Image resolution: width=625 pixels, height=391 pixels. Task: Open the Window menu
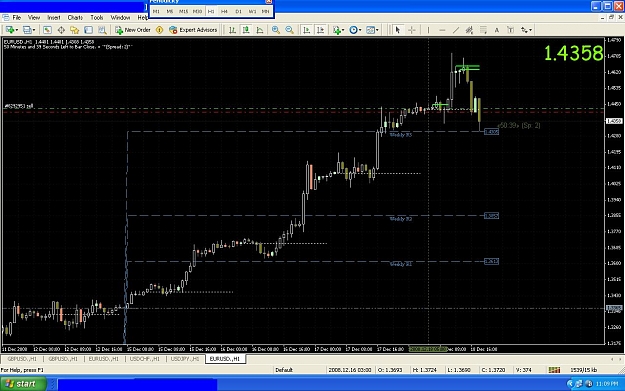tap(120, 18)
